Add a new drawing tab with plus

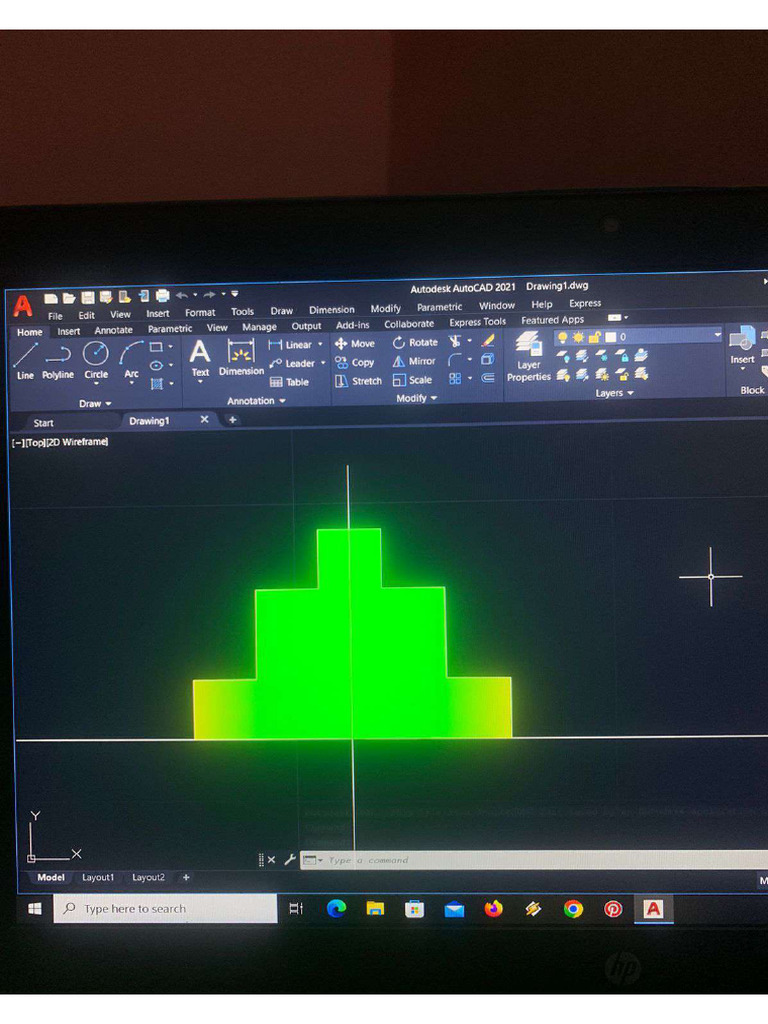(232, 420)
